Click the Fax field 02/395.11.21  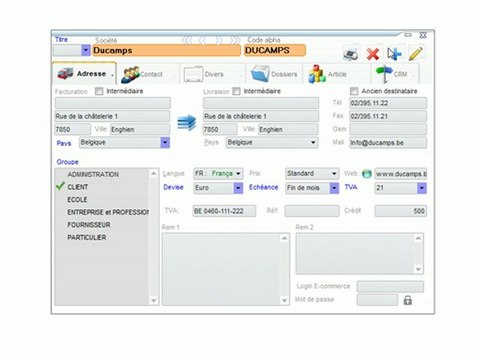tap(388, 116)
